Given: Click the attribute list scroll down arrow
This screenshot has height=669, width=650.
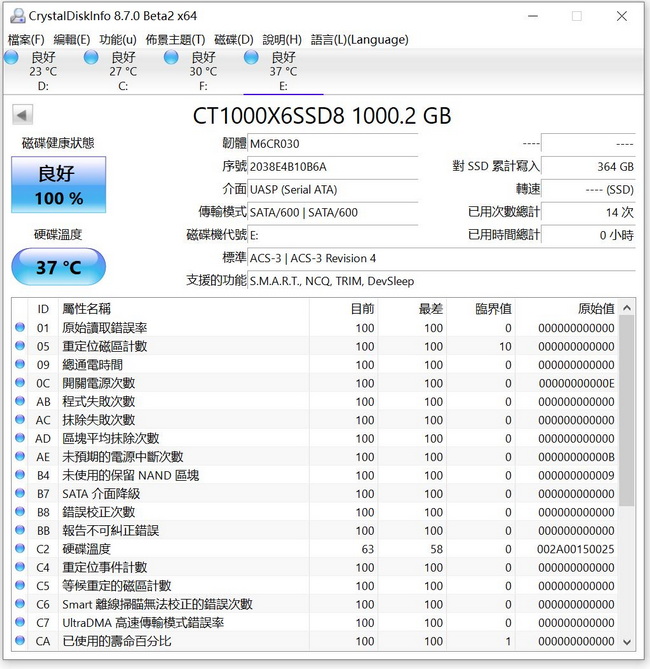Looking at the screenshot, I should click(627, 642).
